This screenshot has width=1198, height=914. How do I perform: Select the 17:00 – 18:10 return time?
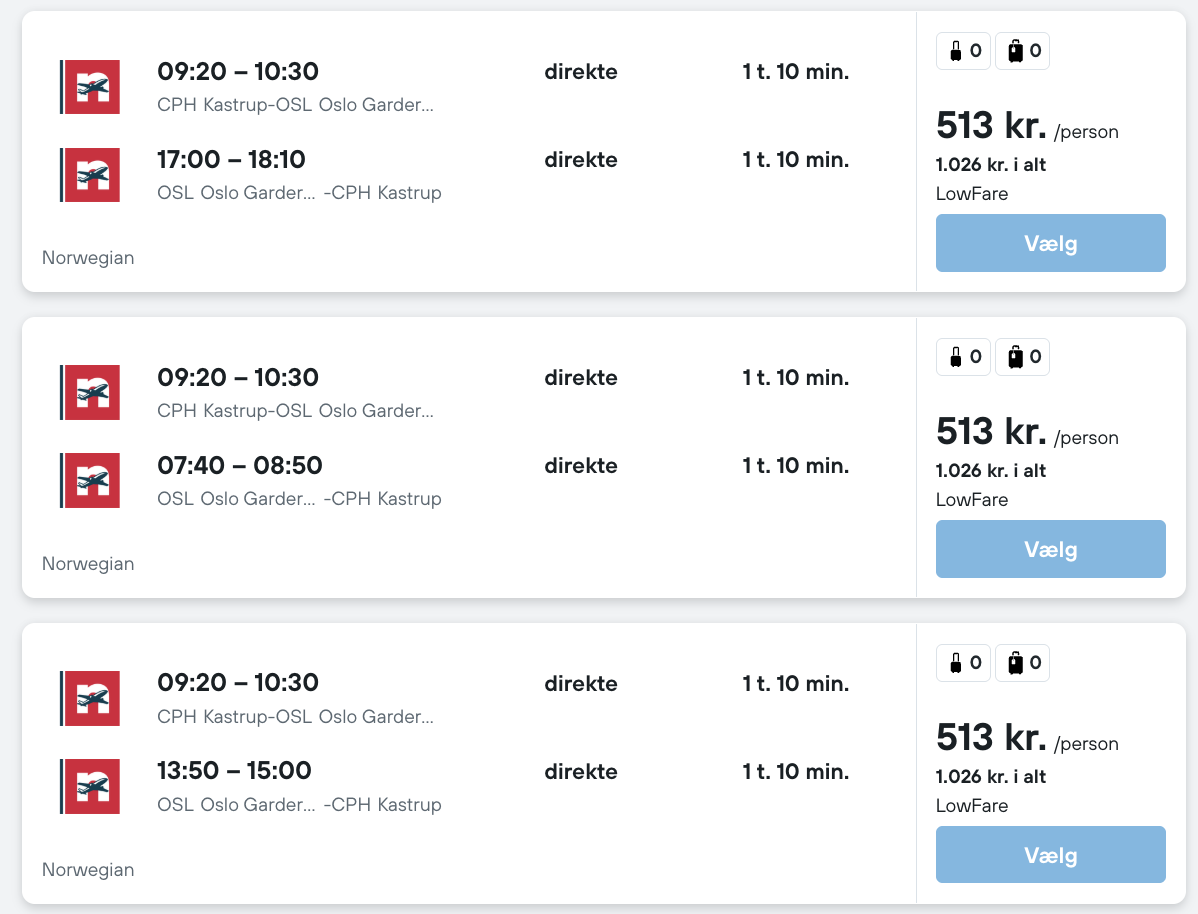point(232,160)
